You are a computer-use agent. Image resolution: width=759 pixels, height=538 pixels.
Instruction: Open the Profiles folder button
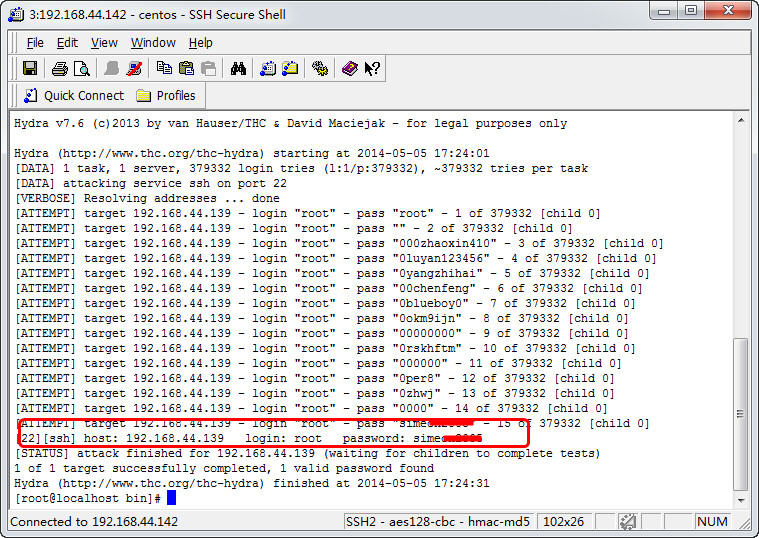point(166,95)
